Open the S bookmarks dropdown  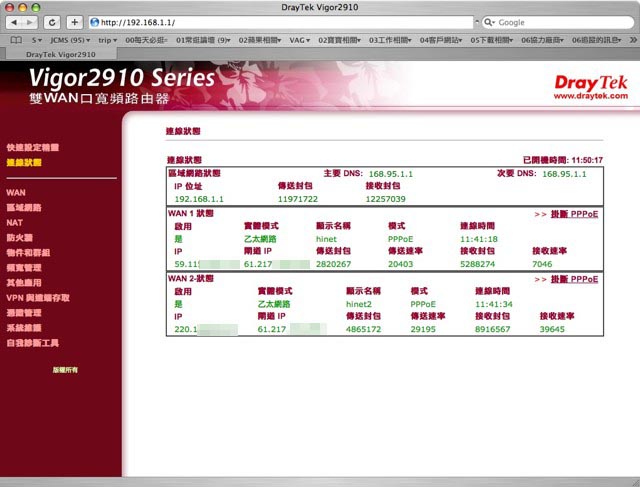point(37,40)
